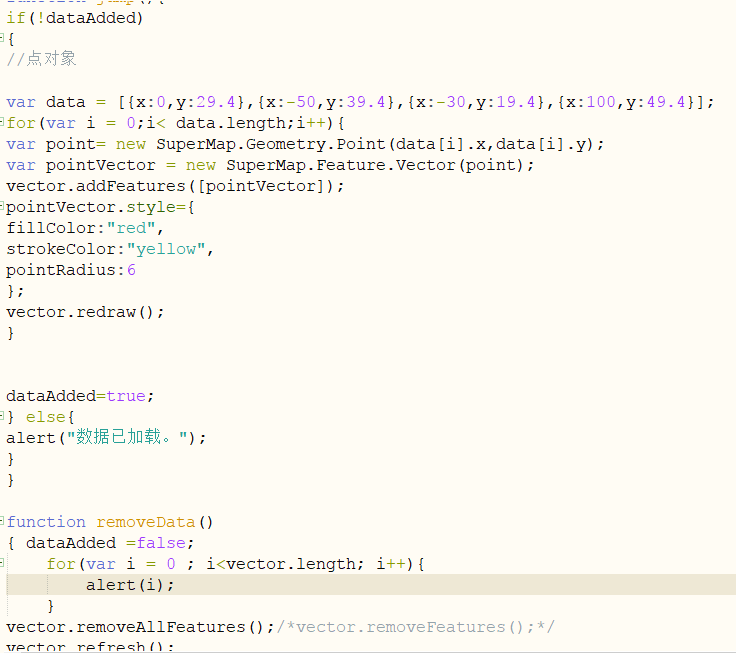Collapse the removeData function fold marker
Screen dimensions: 736x653
tap(3, 521)
